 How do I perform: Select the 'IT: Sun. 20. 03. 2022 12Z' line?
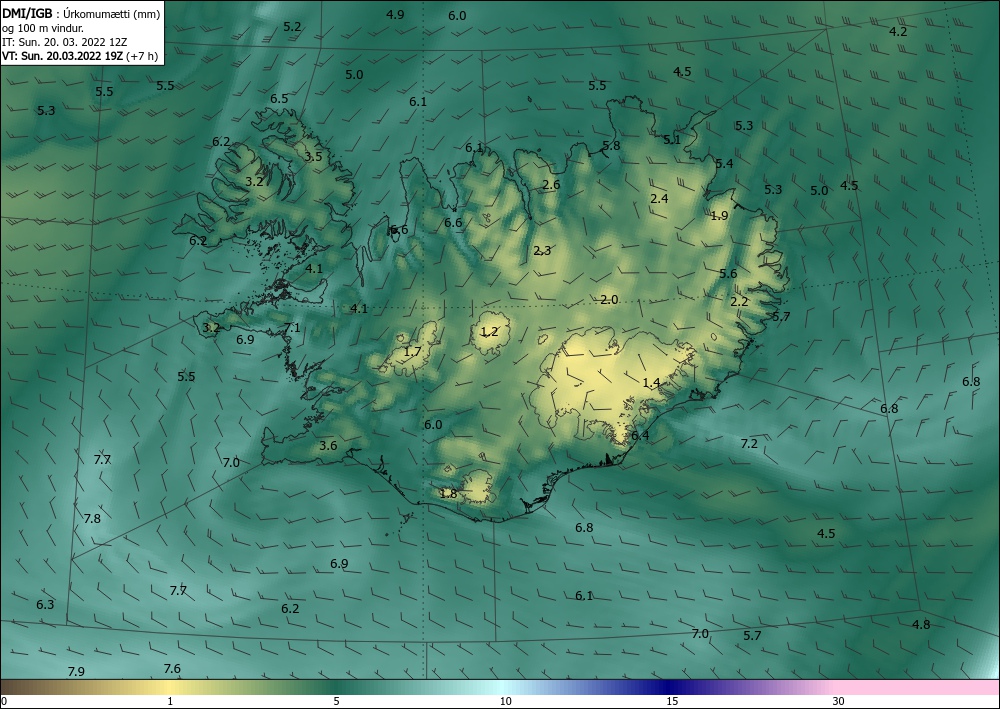click(x=64, y=42)
